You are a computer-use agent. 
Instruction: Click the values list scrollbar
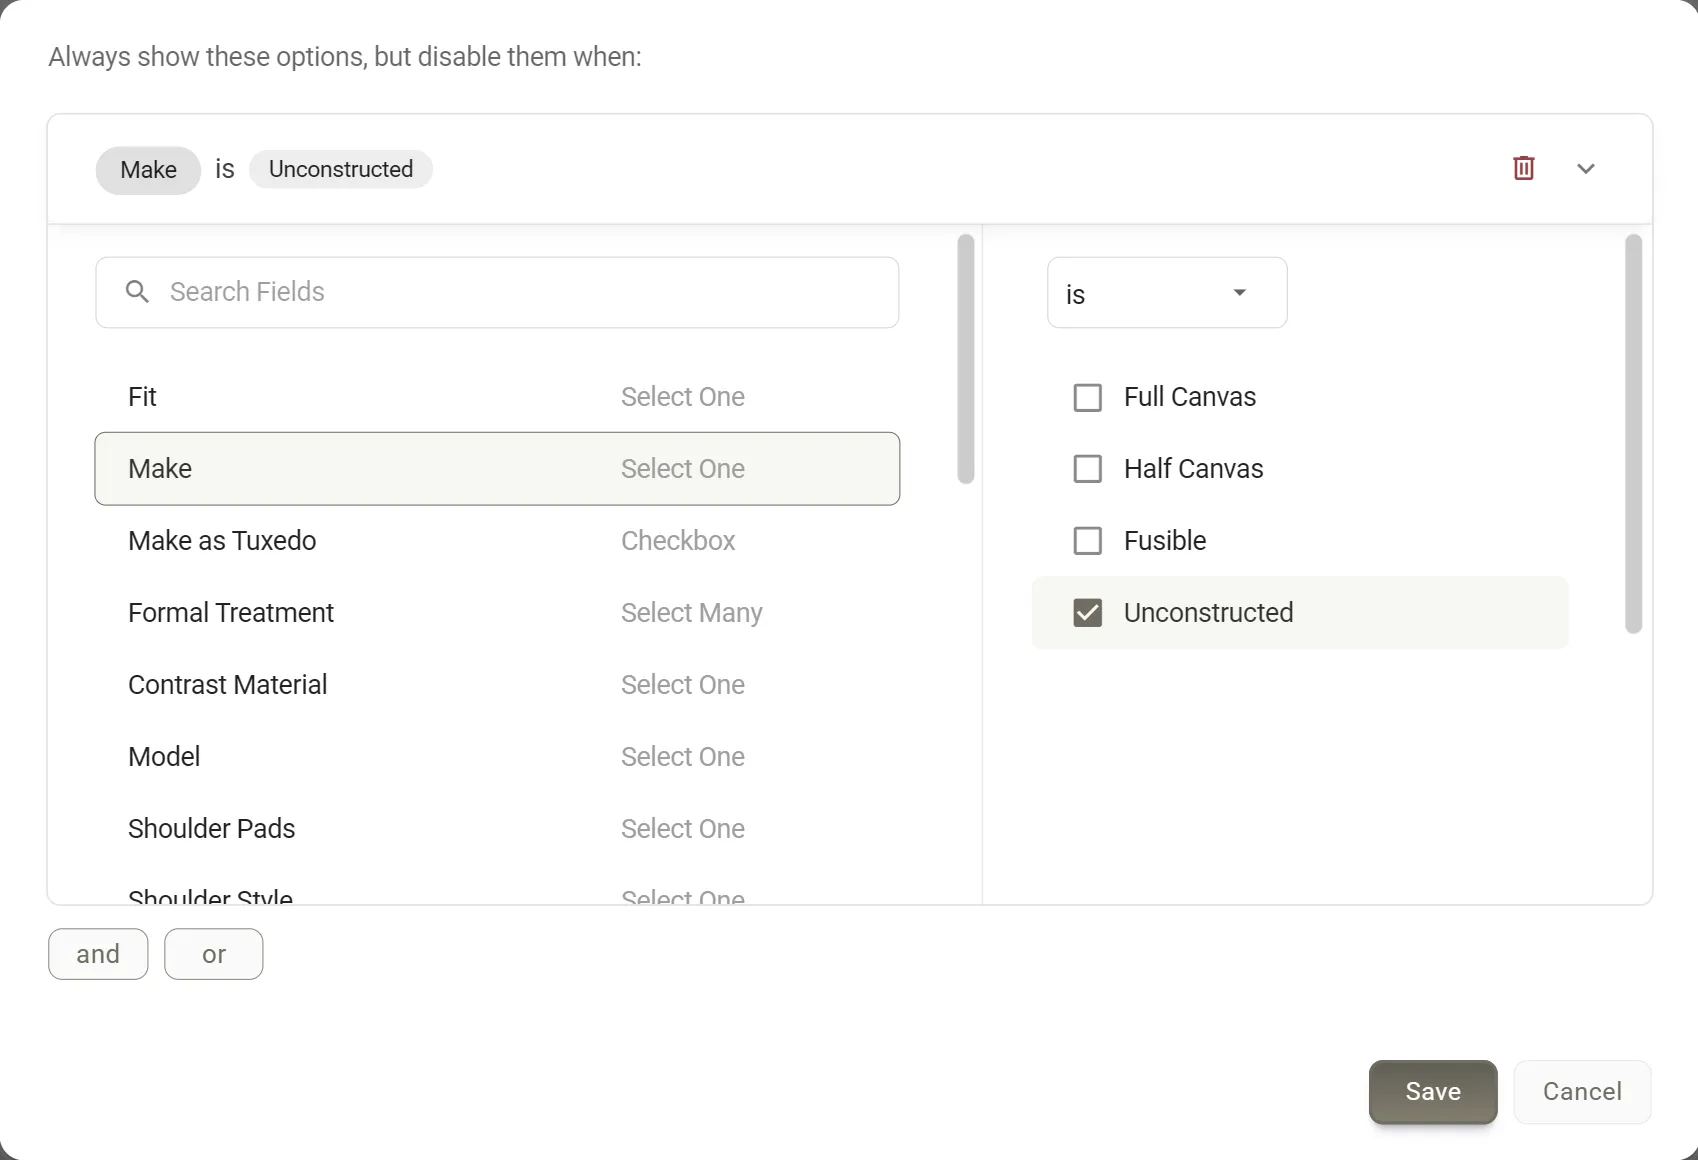pos(1633,434)
